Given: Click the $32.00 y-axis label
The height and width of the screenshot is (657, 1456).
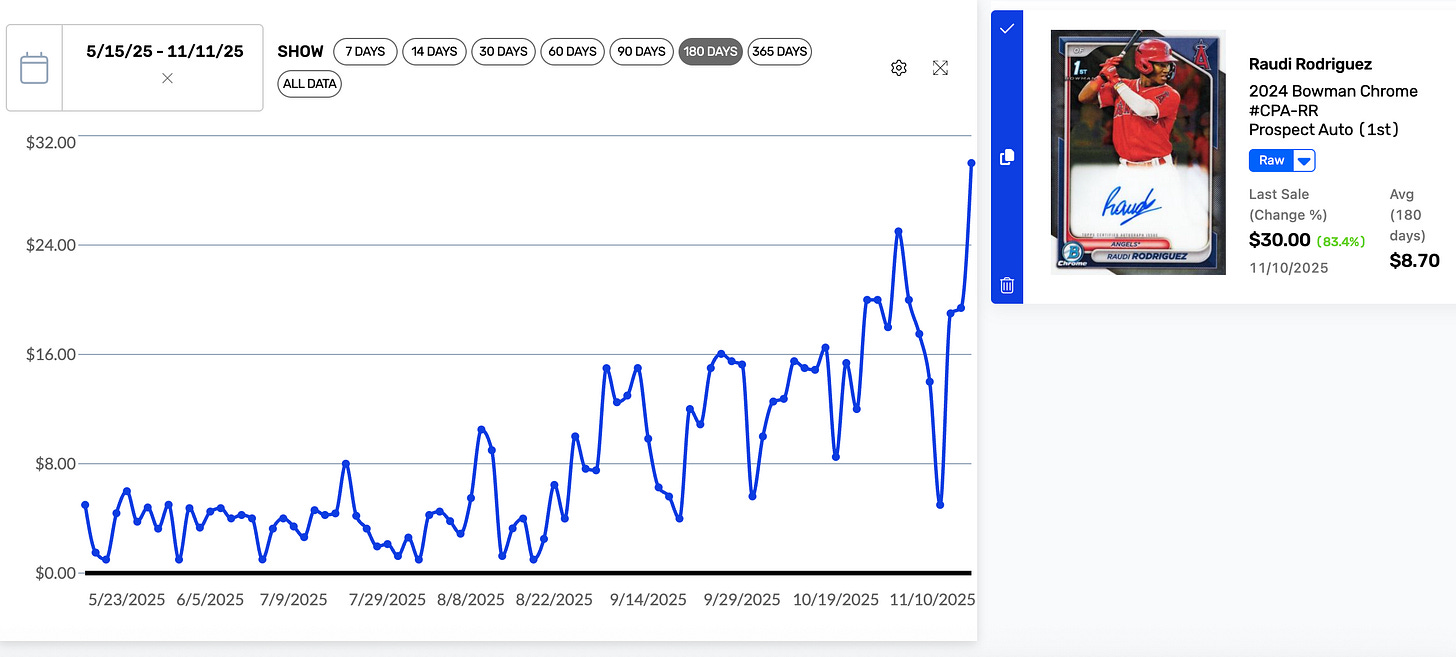Looking at the screenshot, I should coord(51,142).
